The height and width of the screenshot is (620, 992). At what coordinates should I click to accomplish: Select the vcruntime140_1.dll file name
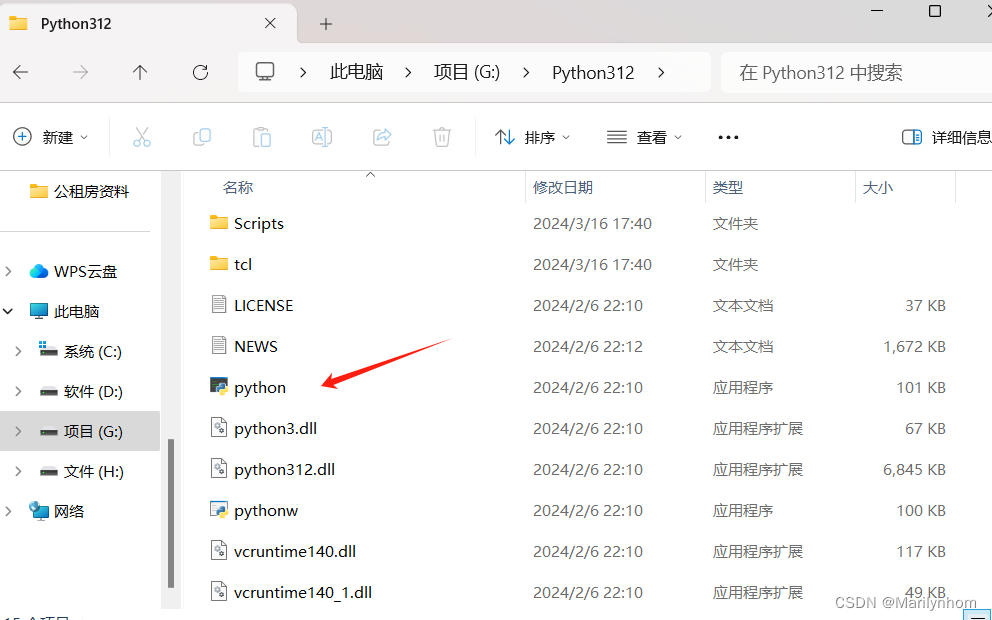pos(302,592)
